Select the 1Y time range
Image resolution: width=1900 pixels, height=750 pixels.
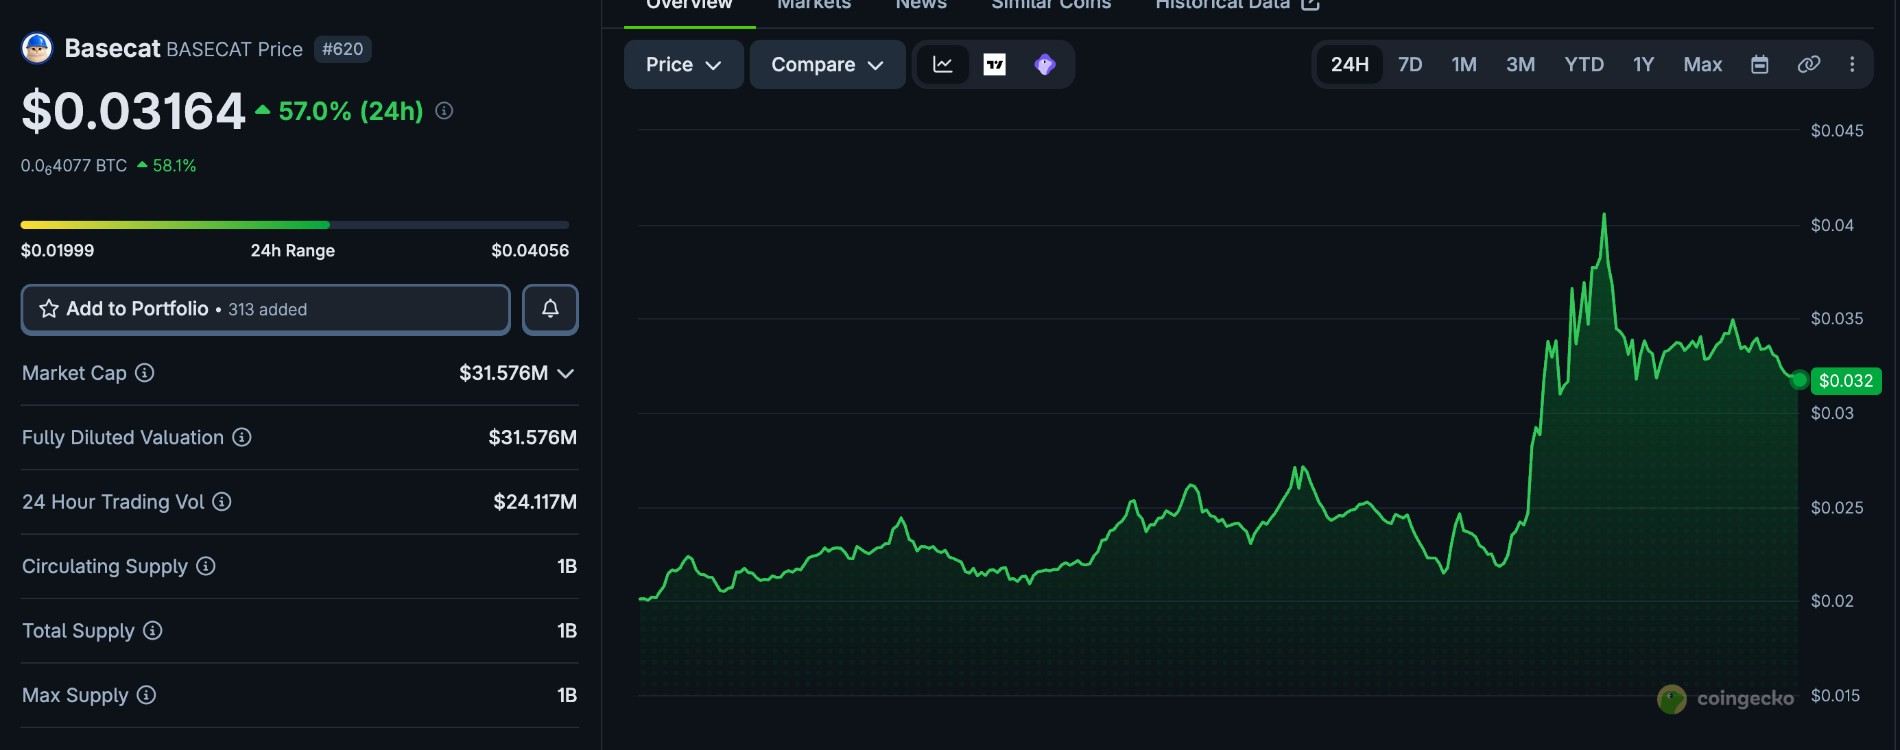click(x=1643, y=65)
